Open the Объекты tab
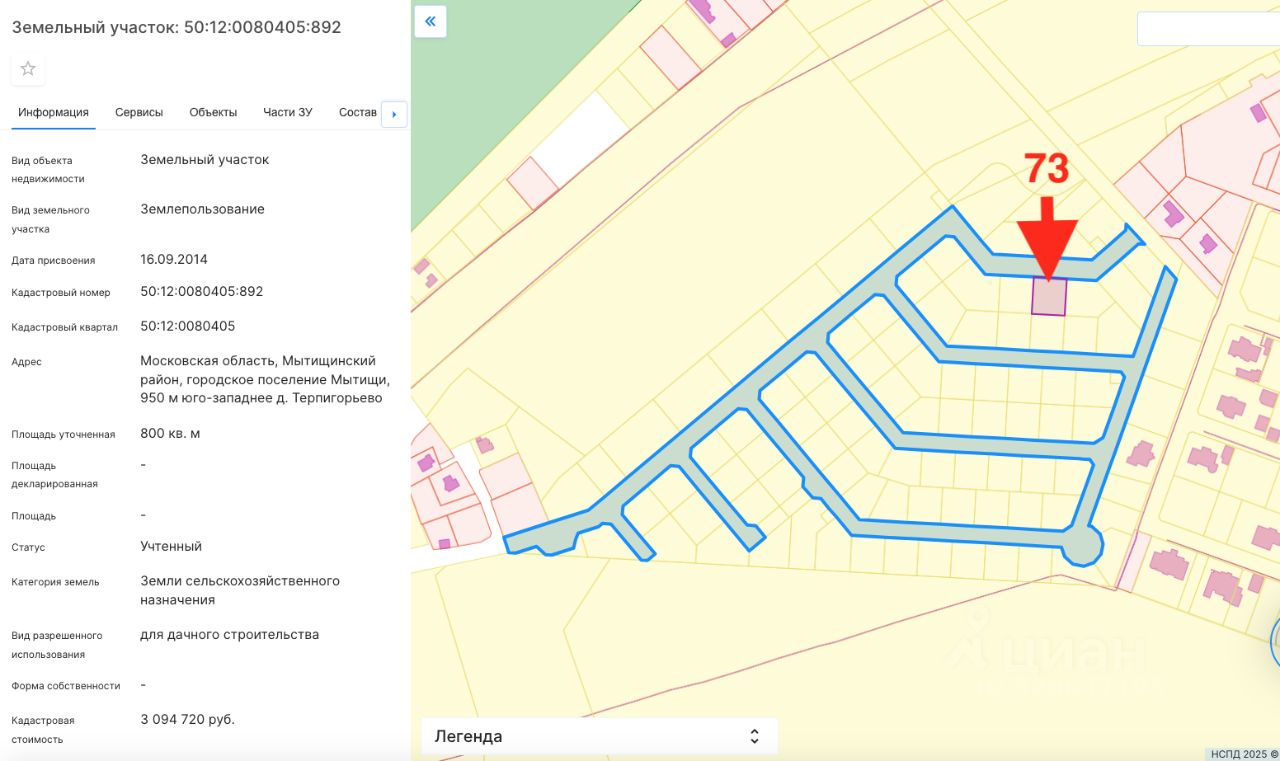Screen dimensions: 1280x761 [213, 112]
